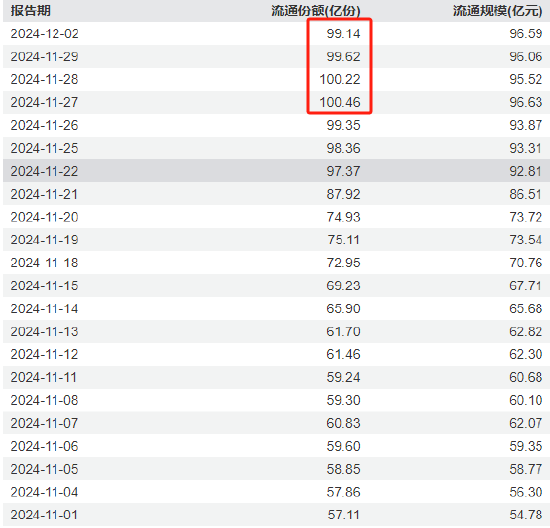
Task: Click scale value 92.81
Action: coord(525,171)
